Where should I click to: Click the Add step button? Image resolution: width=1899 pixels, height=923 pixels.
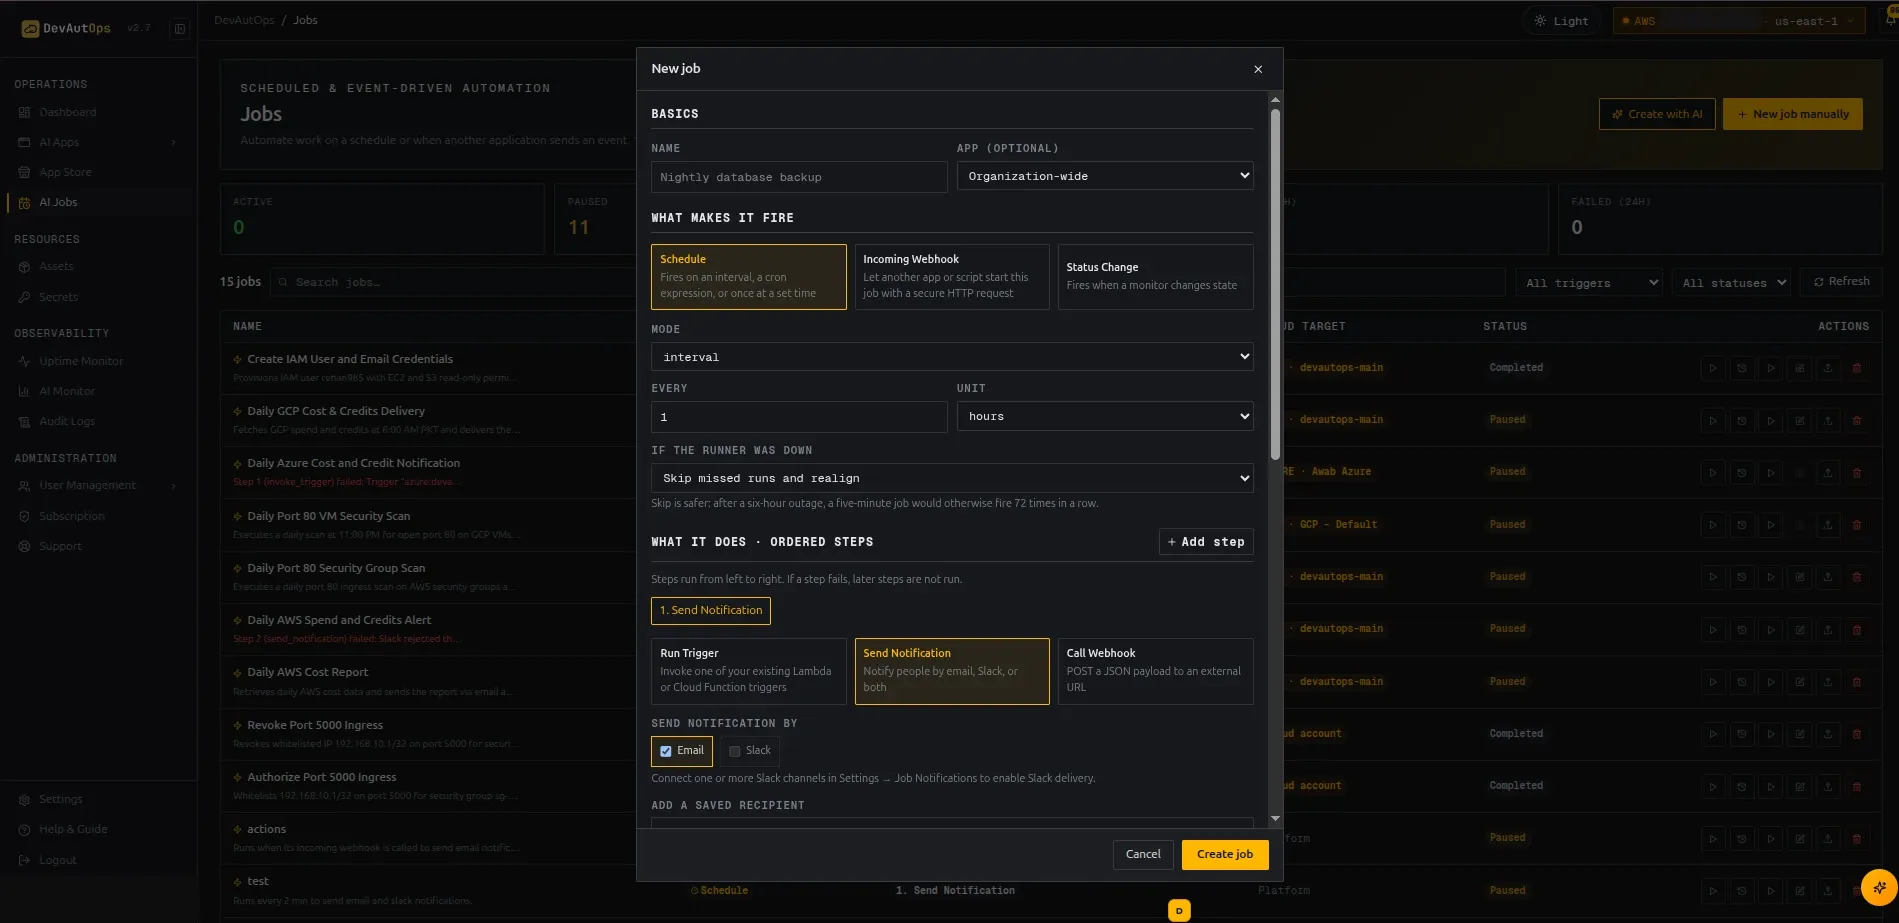(x=1206, y=542)
